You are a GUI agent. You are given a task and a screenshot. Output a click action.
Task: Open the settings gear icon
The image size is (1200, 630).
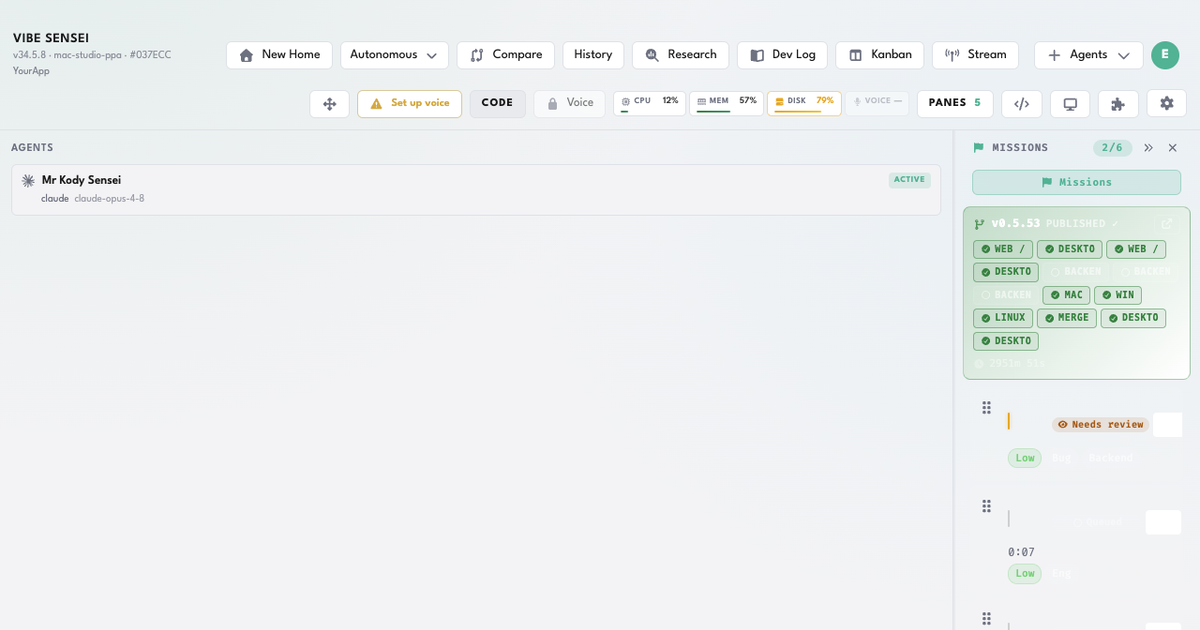pos(1166,104)
